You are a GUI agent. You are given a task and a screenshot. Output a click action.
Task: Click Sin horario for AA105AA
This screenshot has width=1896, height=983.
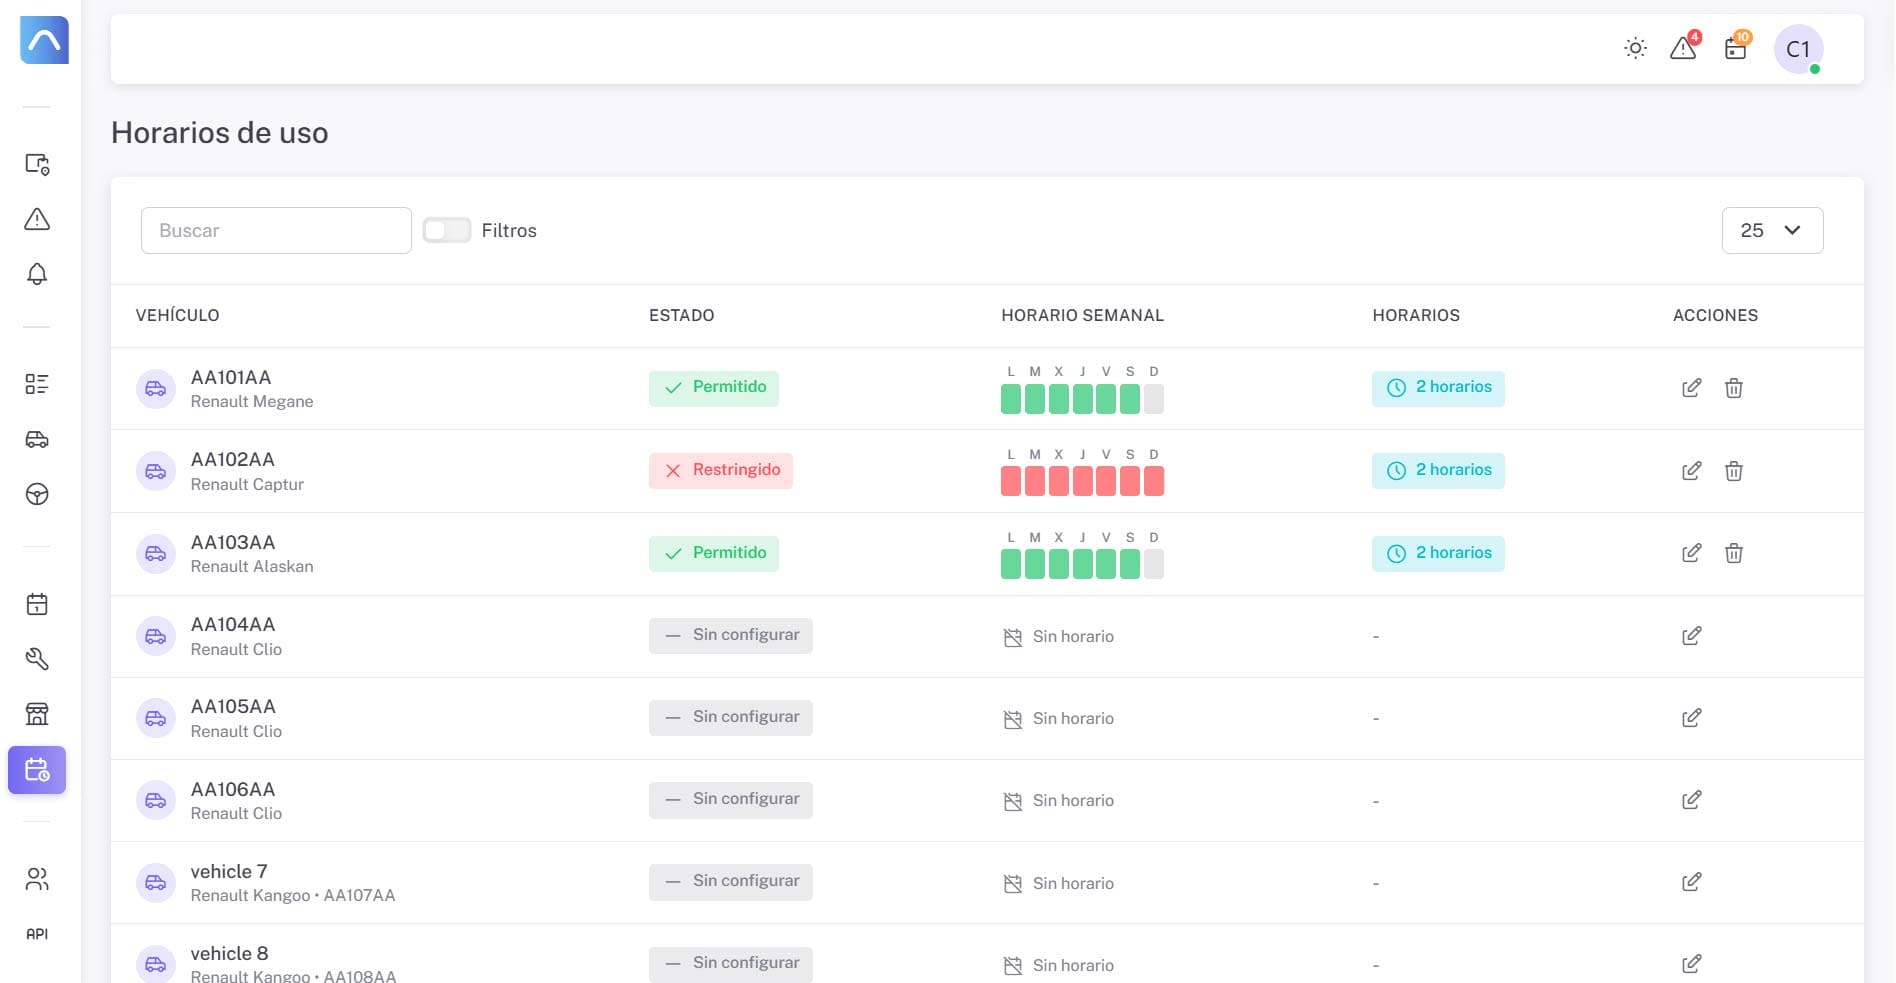[1059, 719]
